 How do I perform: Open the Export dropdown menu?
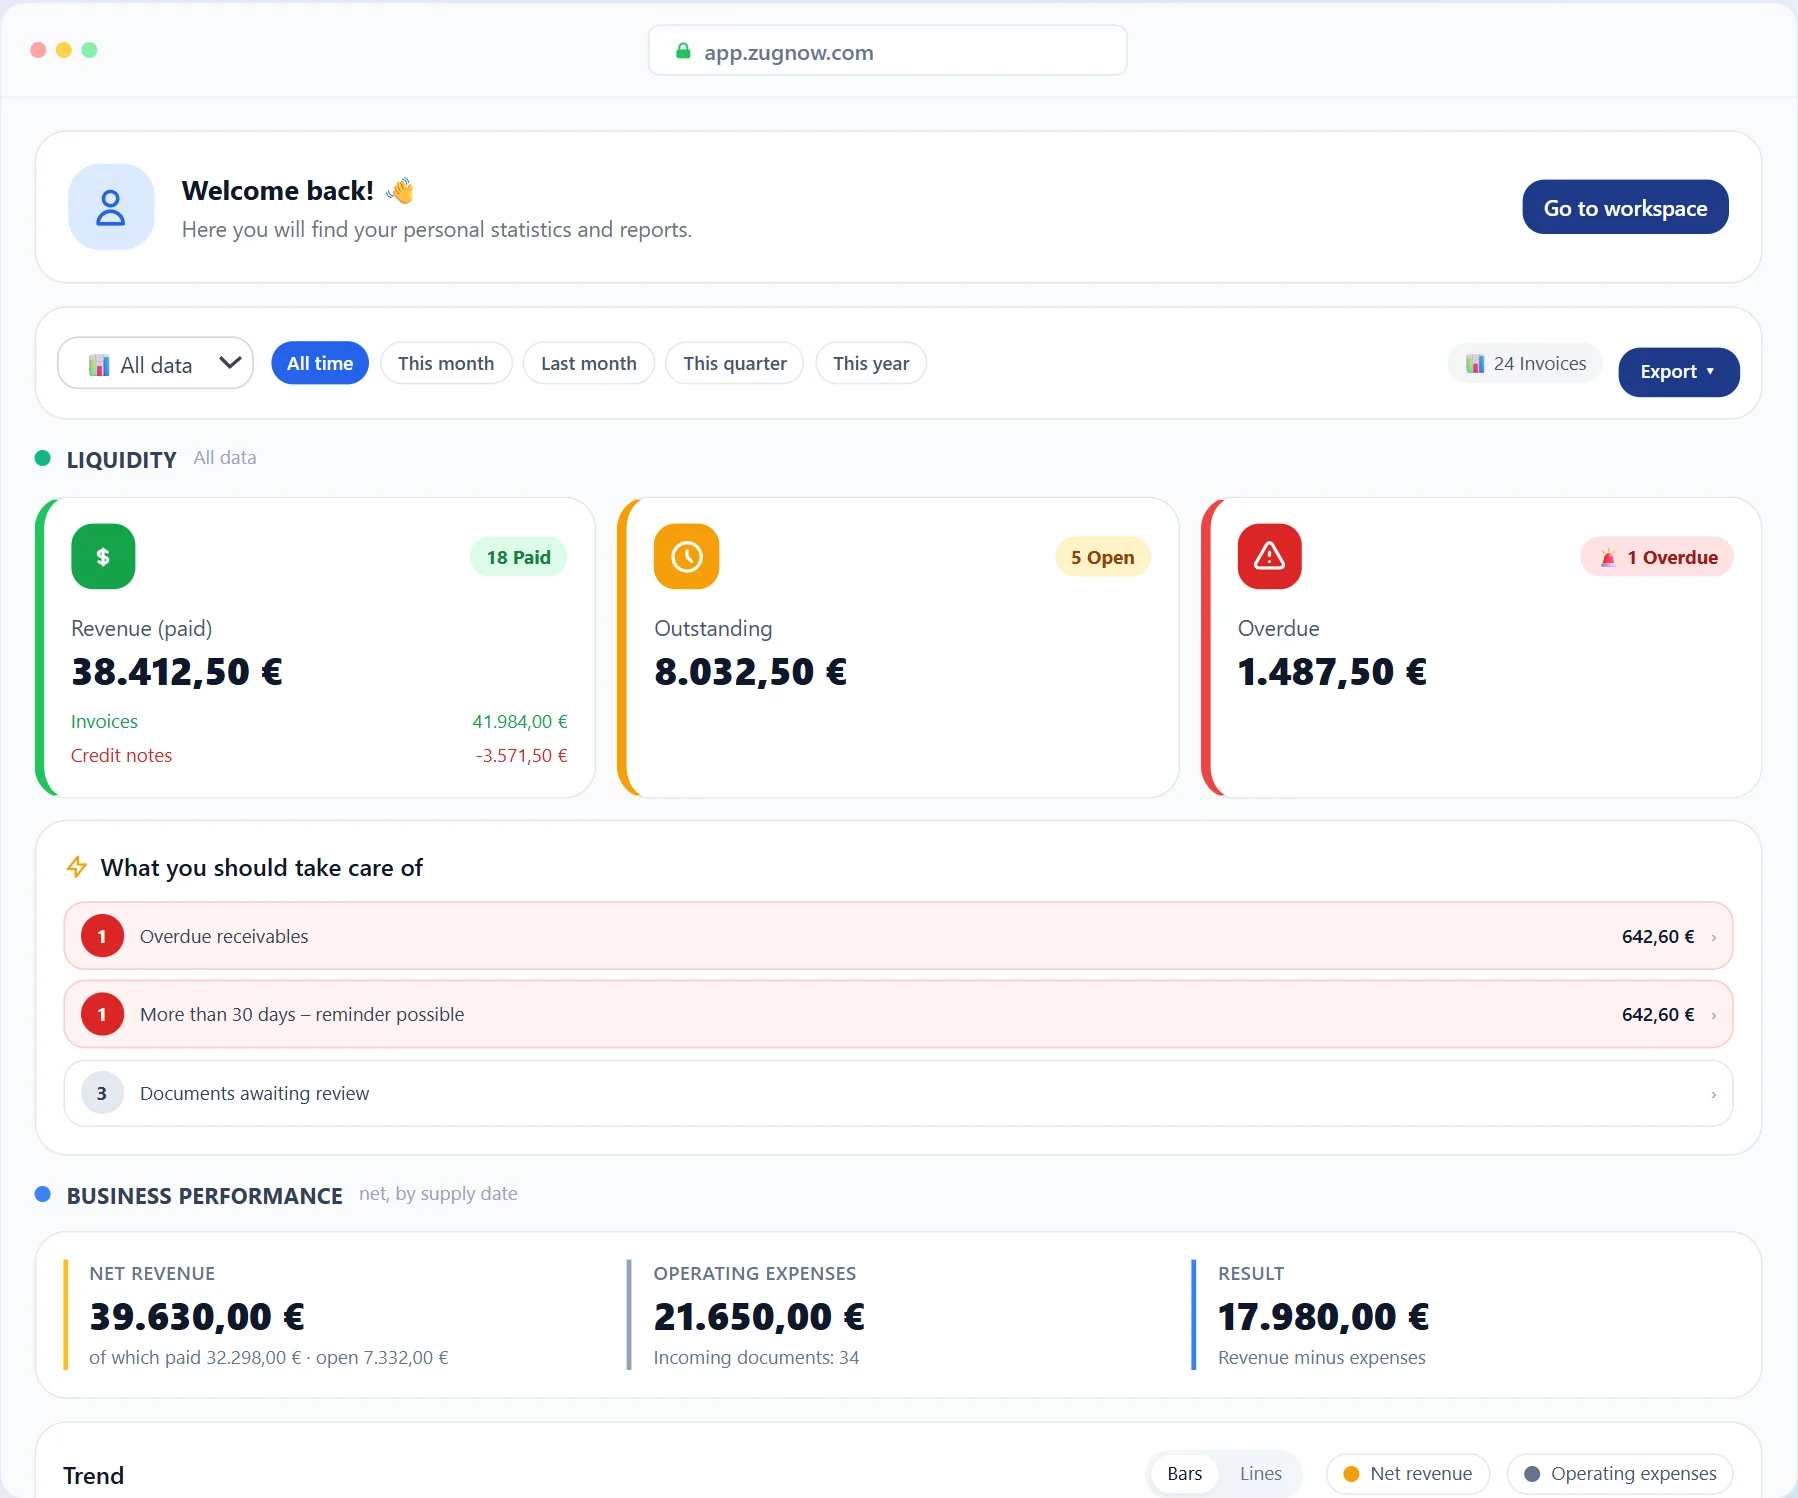(x=1679, y=372)
